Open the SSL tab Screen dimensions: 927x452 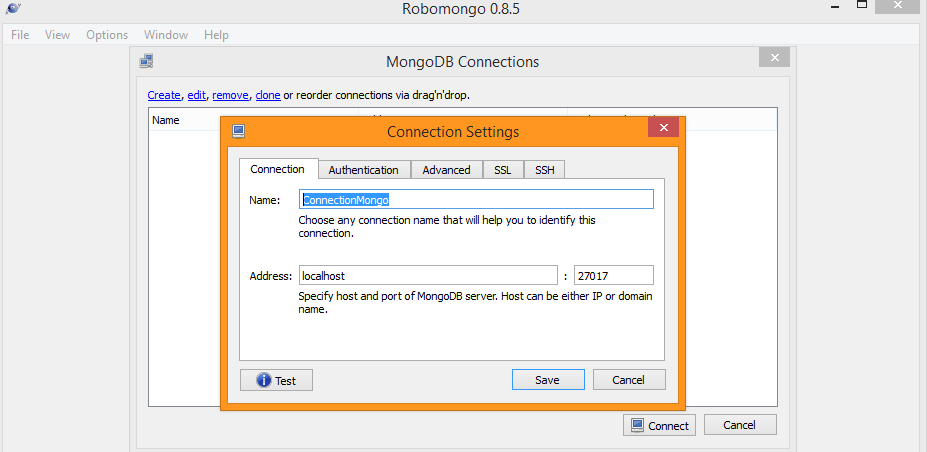tap(502, 170)
